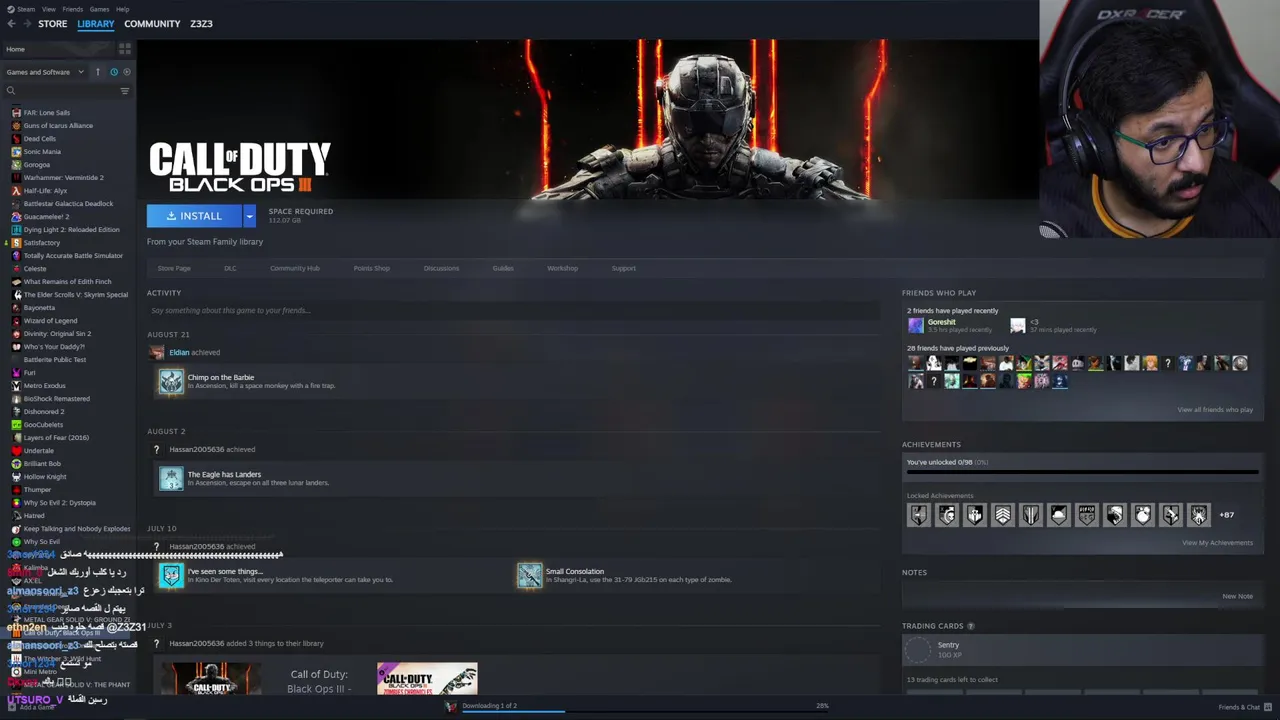This screenshot has width=1280, height=720.
Task: Create a New Note
Action: pyautogui.click(x=1237, y=596)
